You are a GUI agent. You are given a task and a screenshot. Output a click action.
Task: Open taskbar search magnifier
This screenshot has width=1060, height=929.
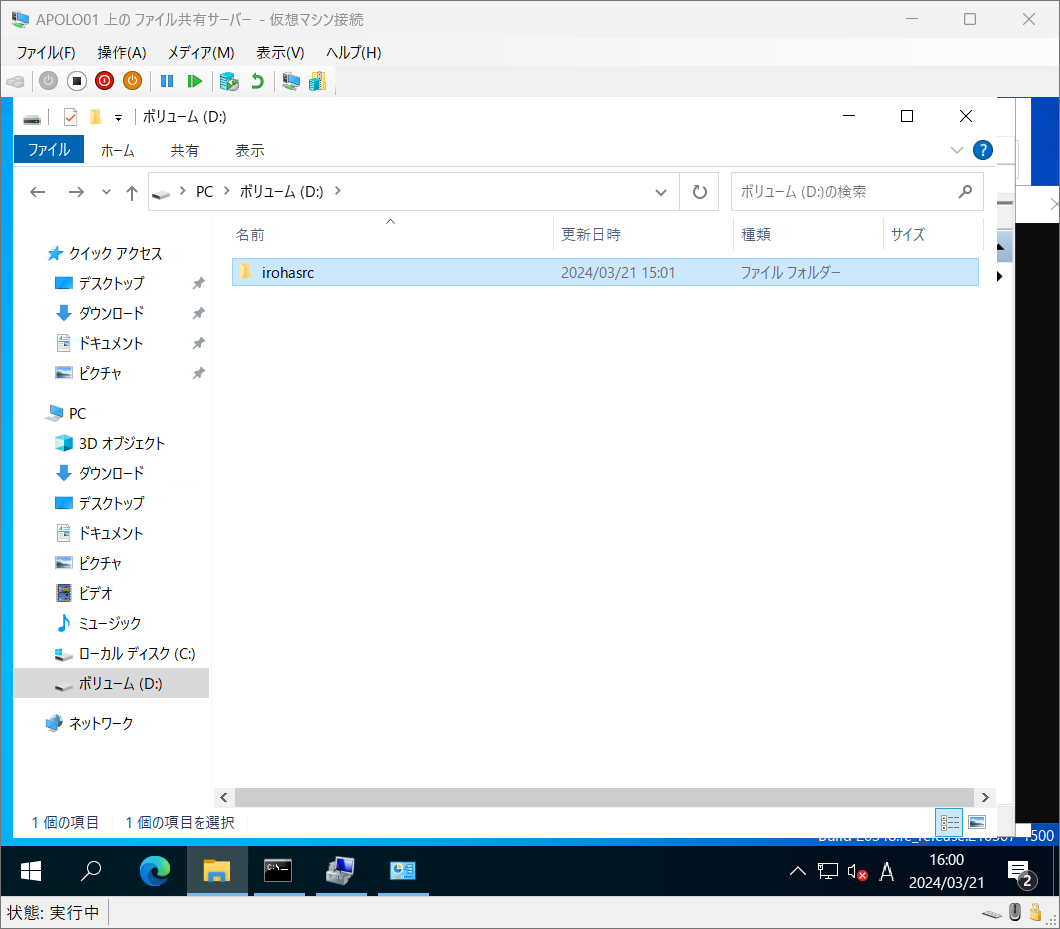(x=91, y=871)
